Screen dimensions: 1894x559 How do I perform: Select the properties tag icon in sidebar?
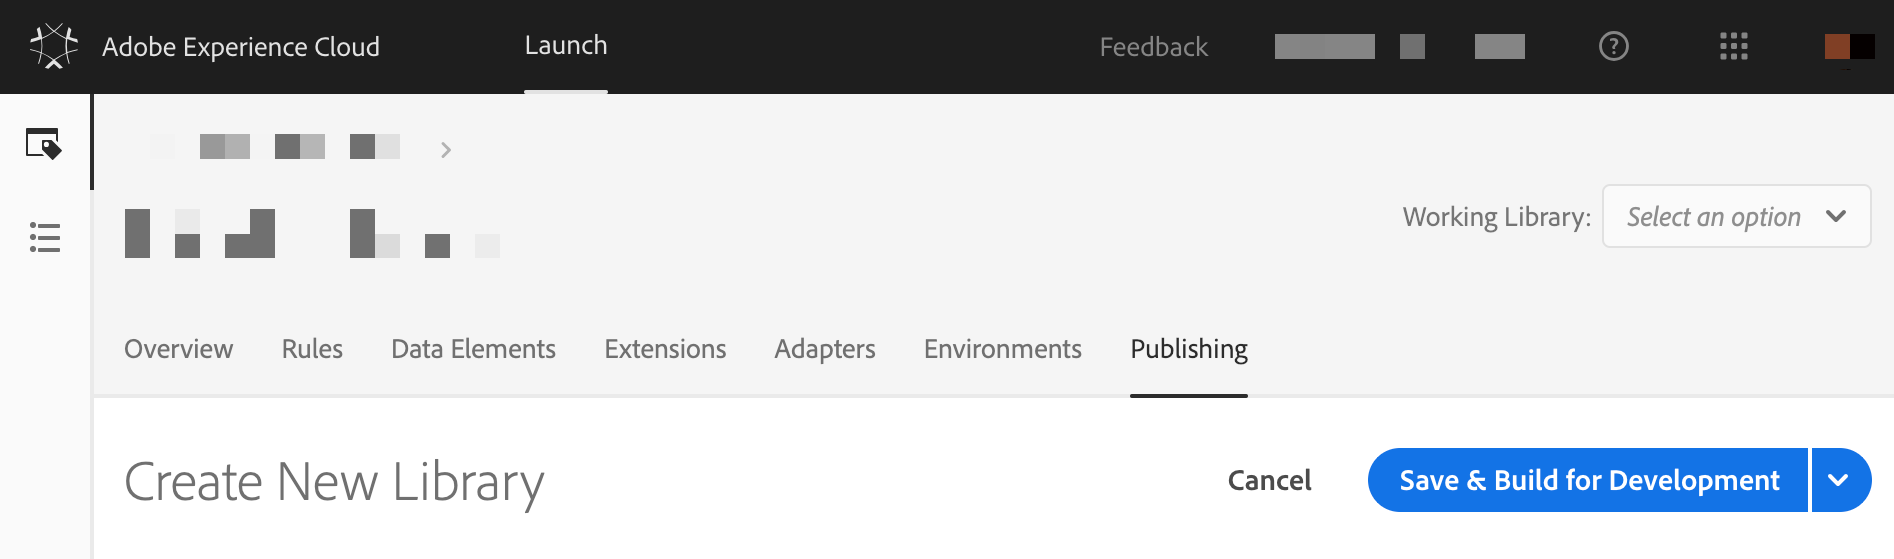[x=44, y=144]
